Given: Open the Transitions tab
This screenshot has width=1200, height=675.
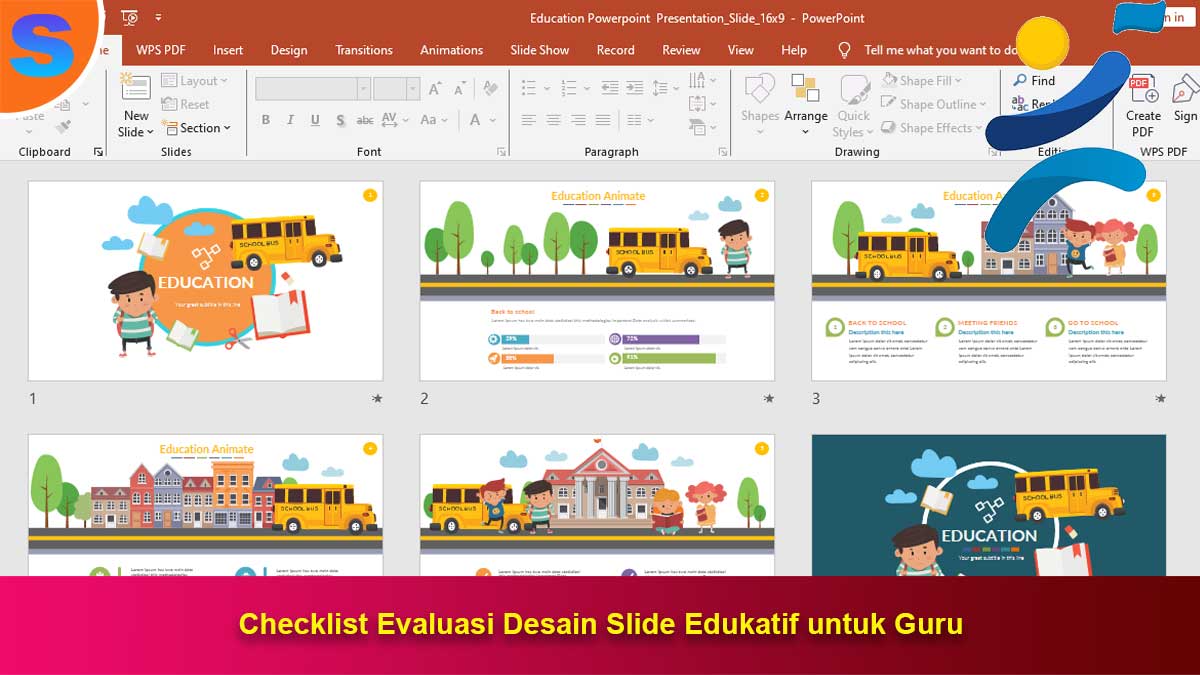Looking at the screenshot, I should (365, 50).
